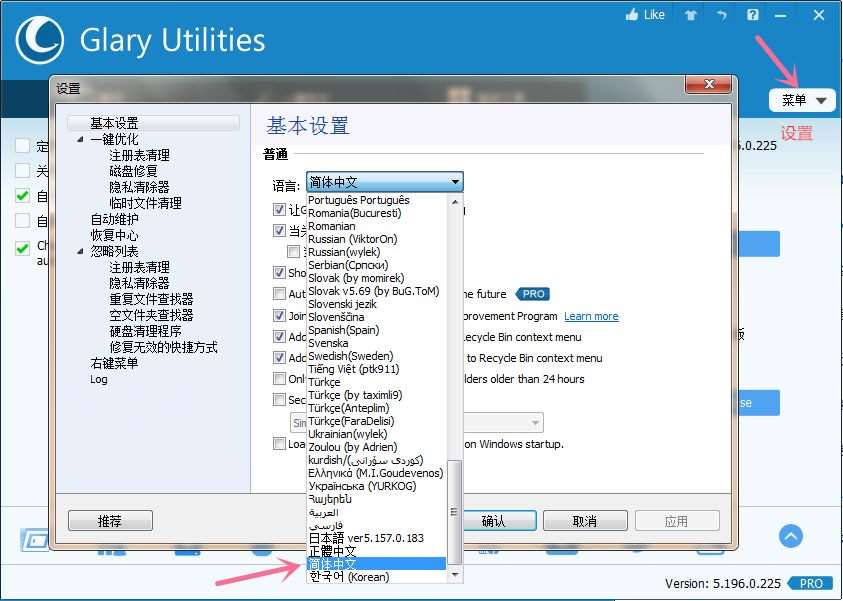The height and width of the screenshot is (601, 843).
Task: Toggle the Recycle Bin context menu checkbox
Action: [280, 337]
